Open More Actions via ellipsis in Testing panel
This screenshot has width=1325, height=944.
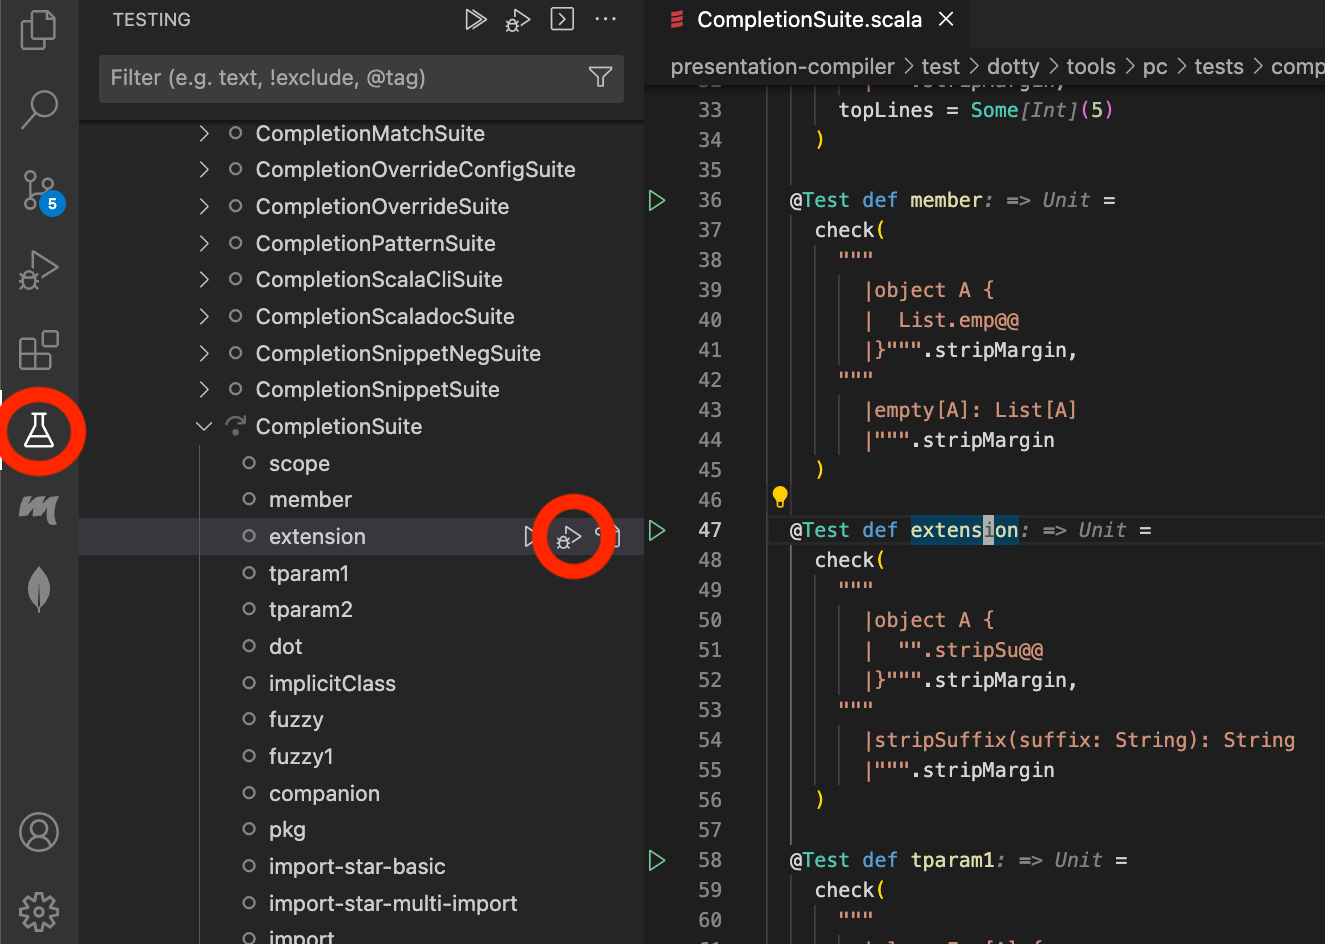click(605, 19)
